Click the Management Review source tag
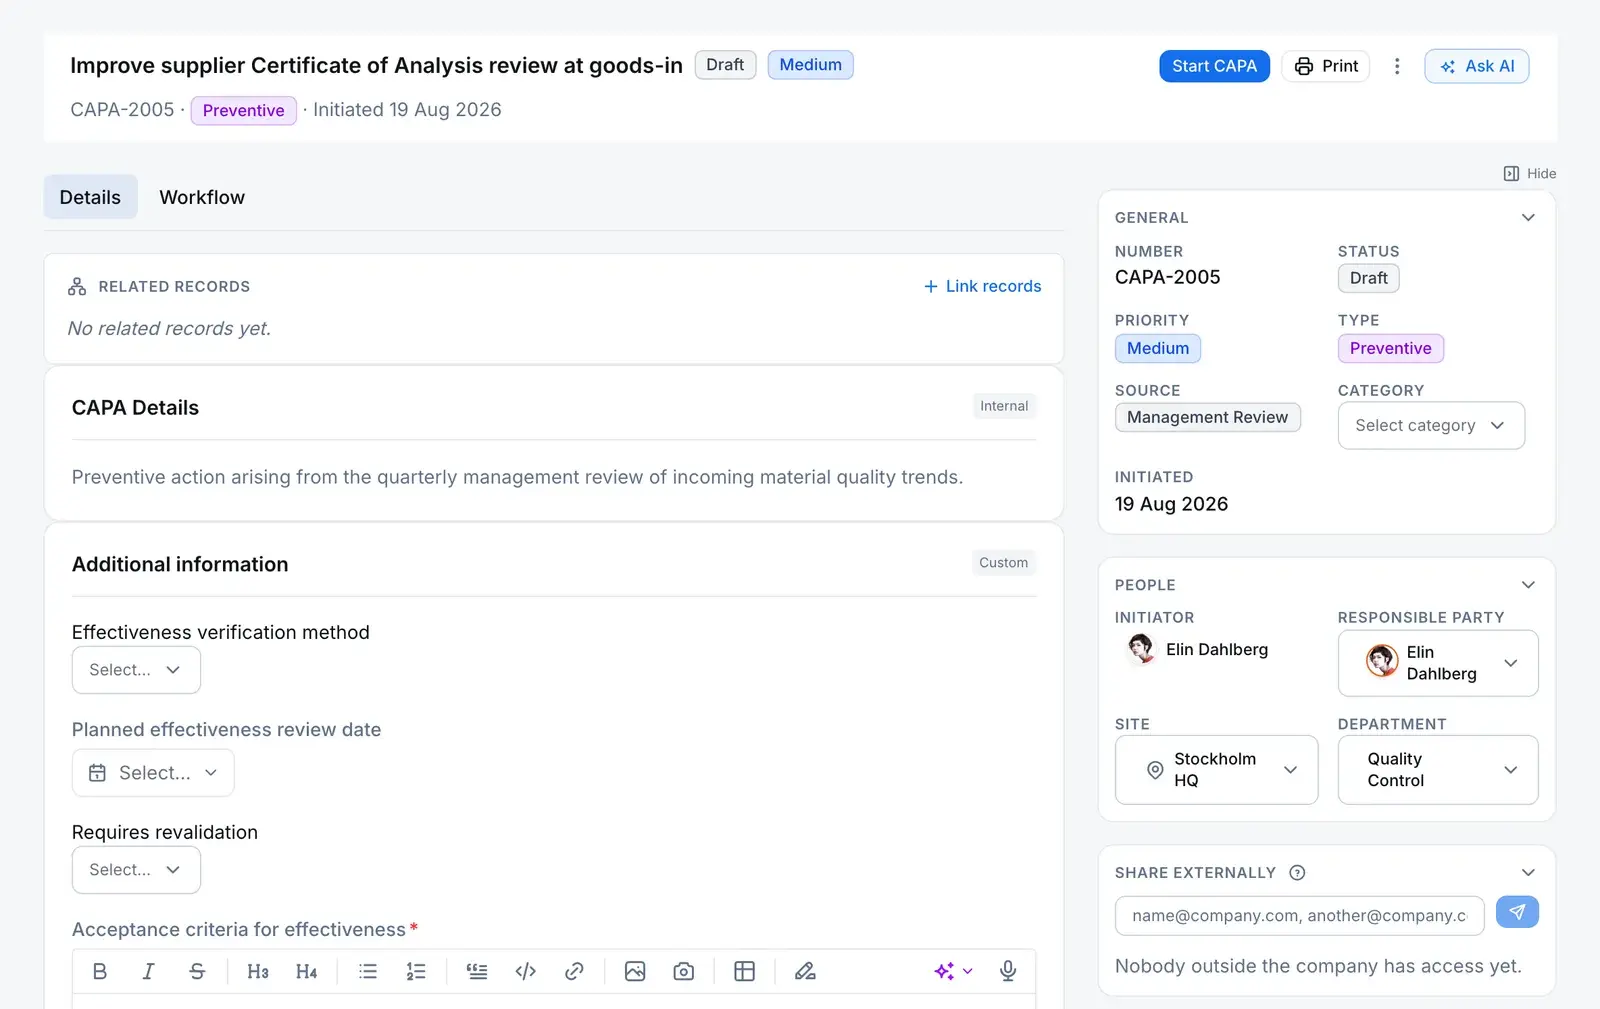The width and height of the screenshot is (1600, 1009). click(1207, 417)
